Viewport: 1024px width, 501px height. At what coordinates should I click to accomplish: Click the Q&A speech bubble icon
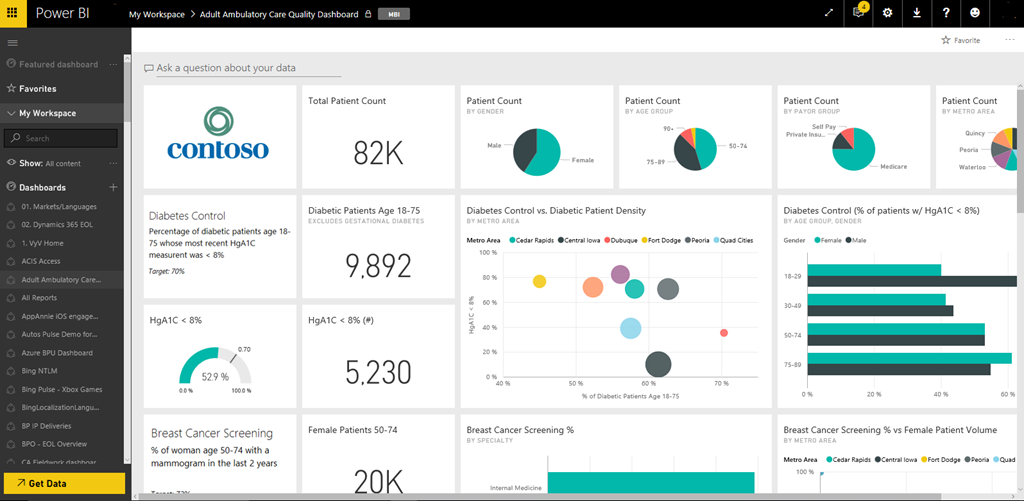(148, 68)
